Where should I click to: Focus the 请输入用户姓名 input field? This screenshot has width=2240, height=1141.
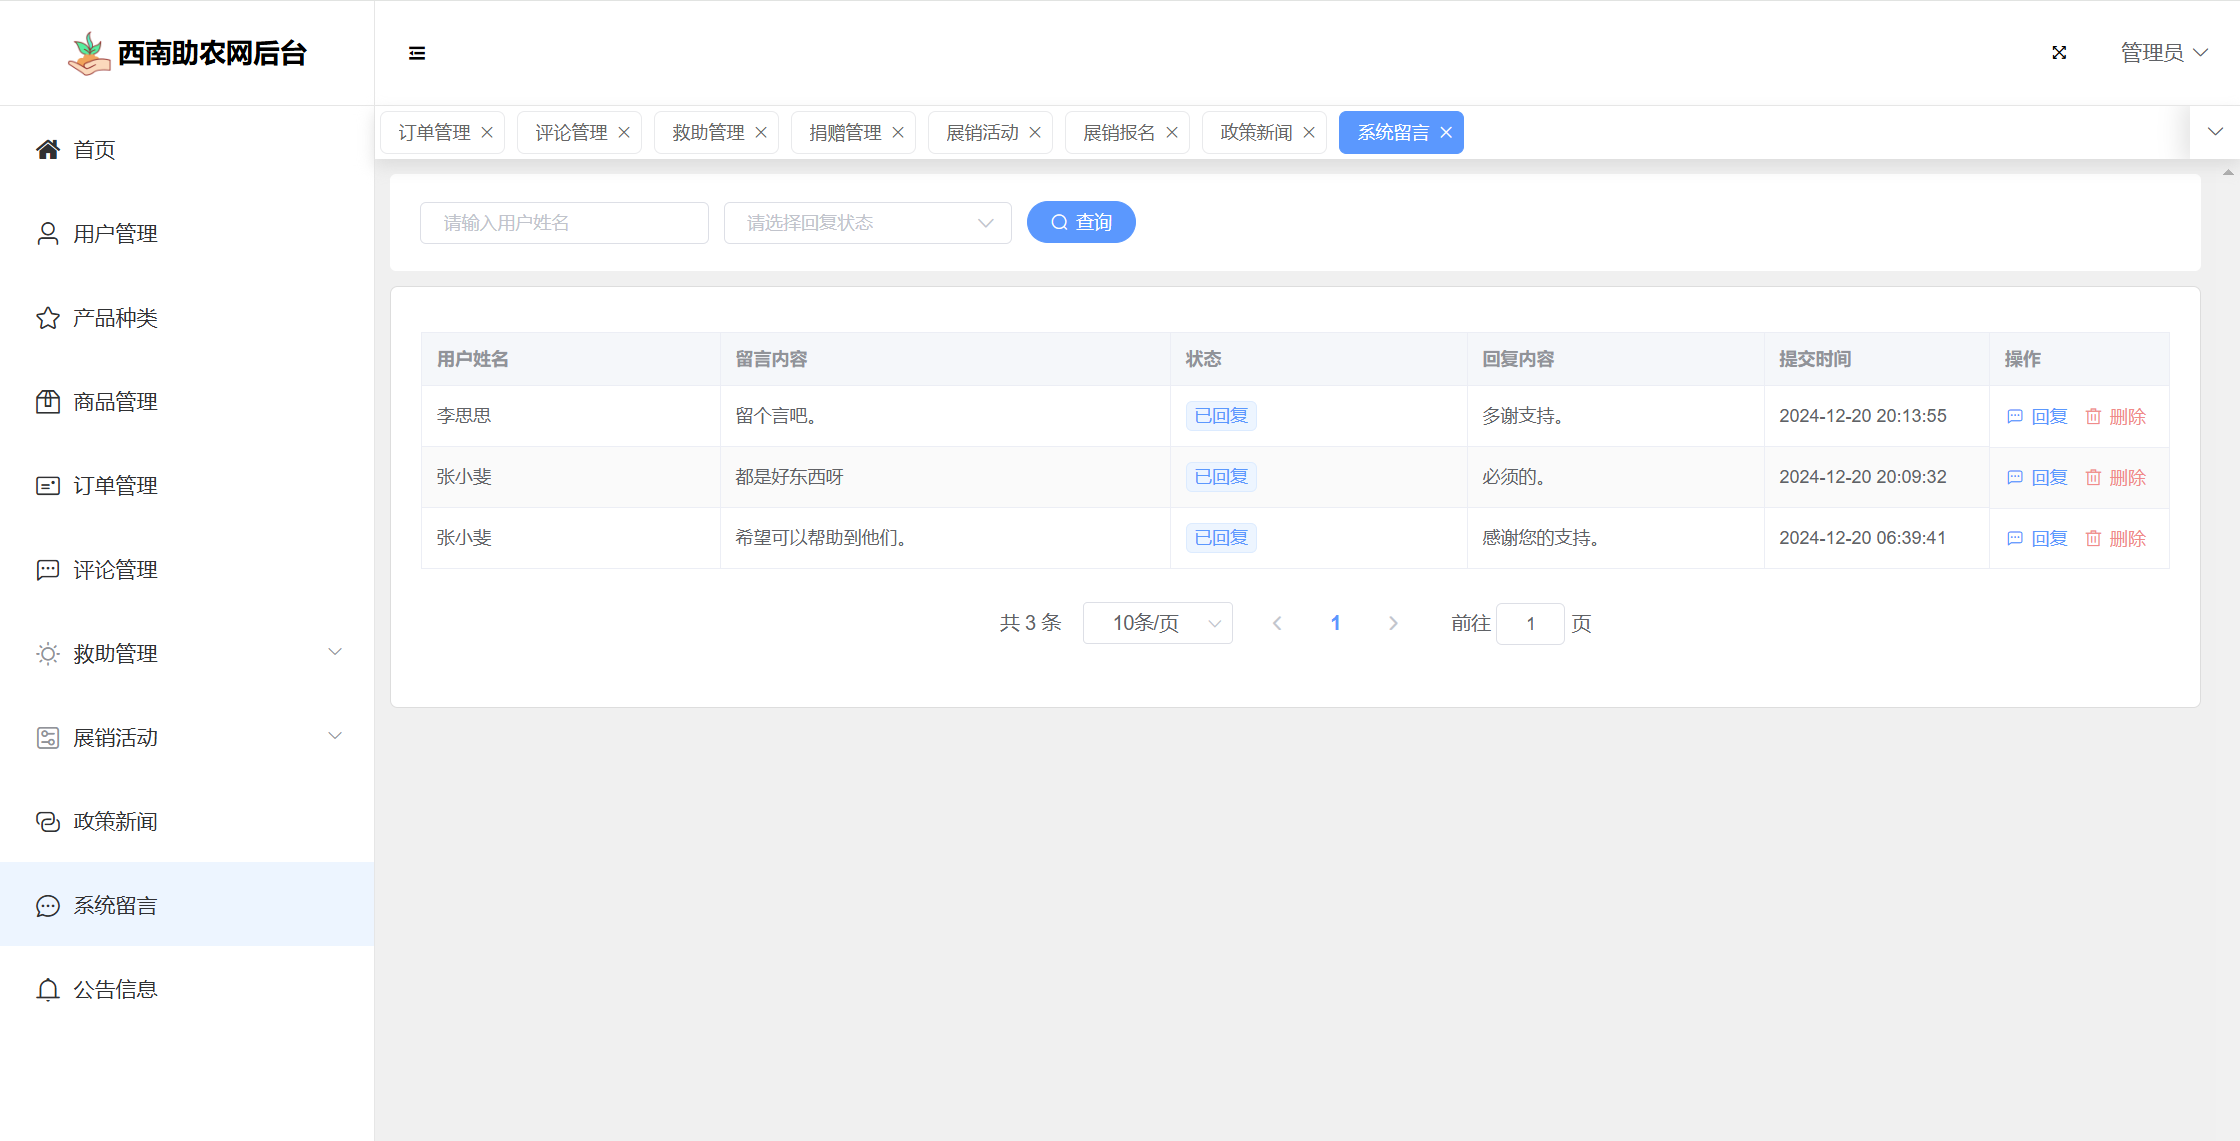pos(564,223)
